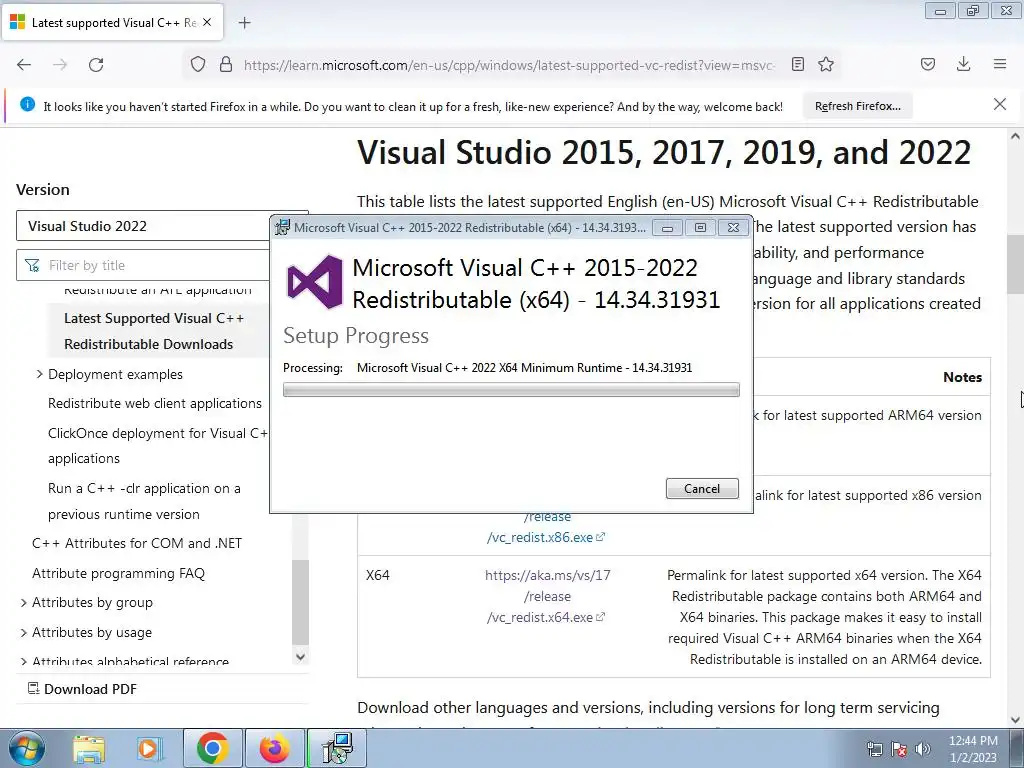This screenshot has height=768, width=1024.
Task: Expand Attributes by group node
Action: (x=24, y=603)
